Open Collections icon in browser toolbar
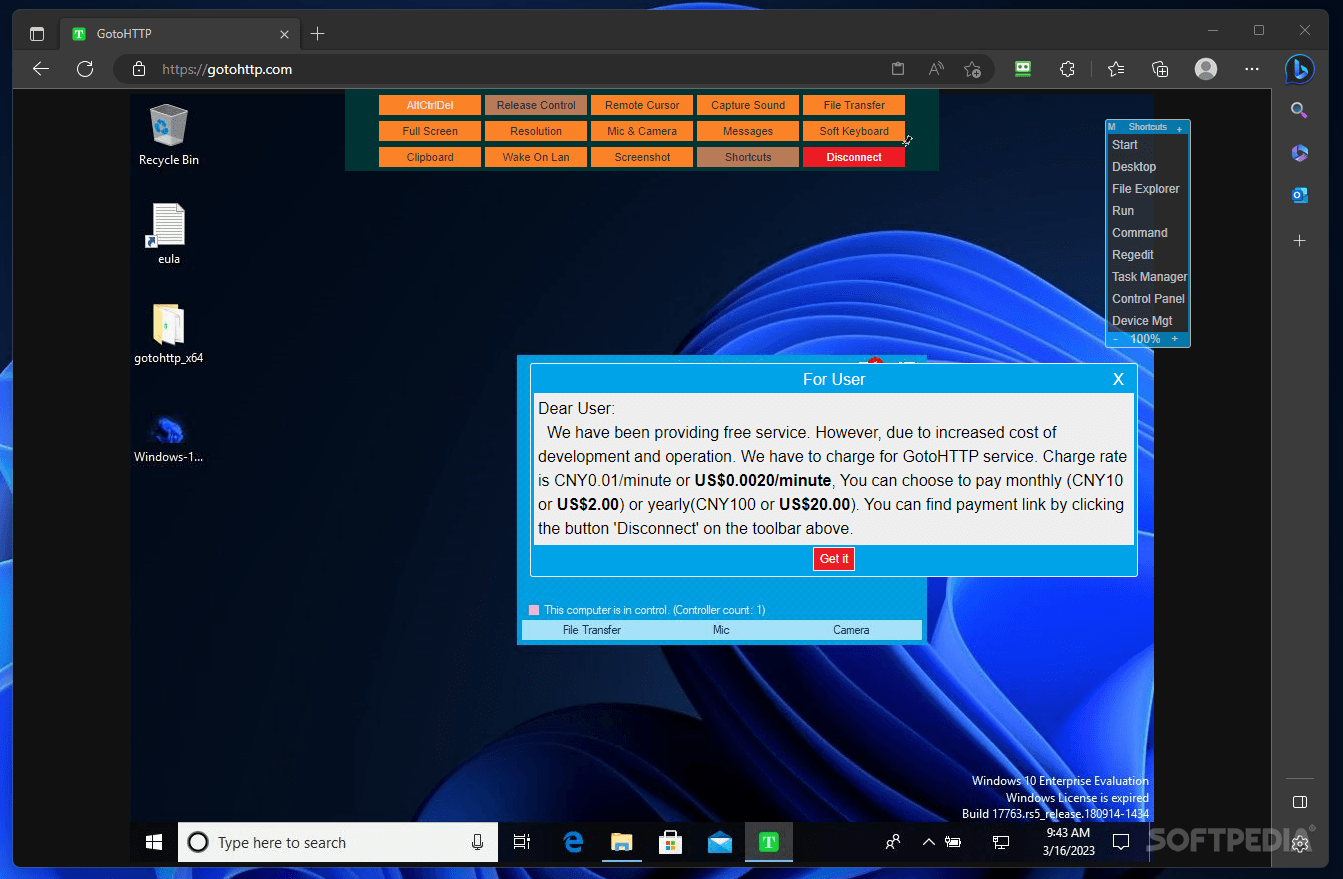 pos(1160,69)
